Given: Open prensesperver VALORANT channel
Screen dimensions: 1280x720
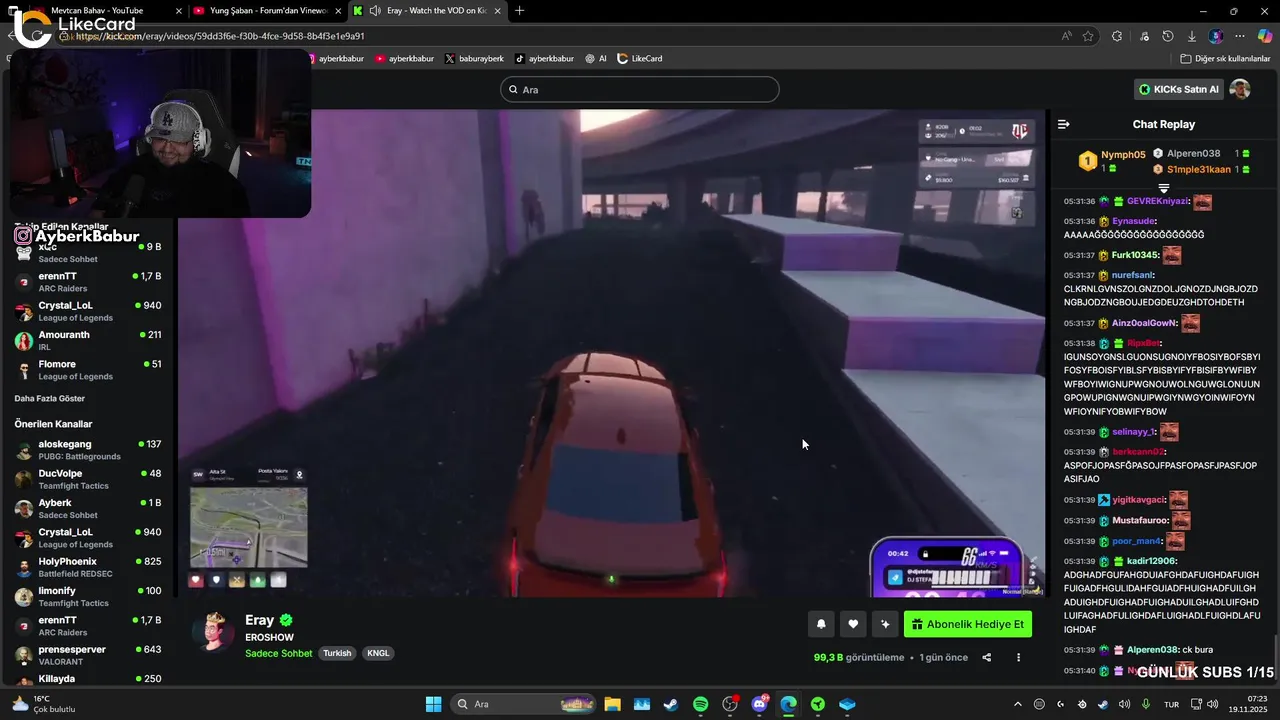Looking at the screenshot, I should 88,655.
